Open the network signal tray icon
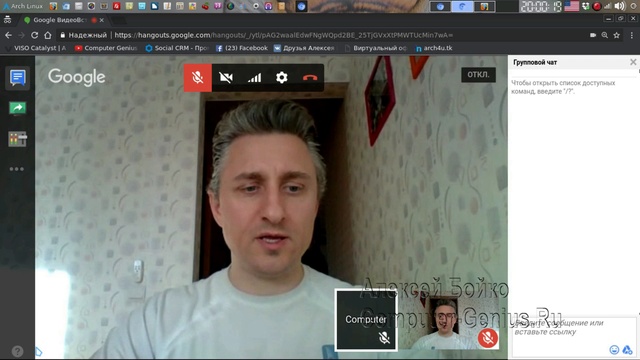The image size is (640, 360). pyautogui.click(x=608, y=6)
